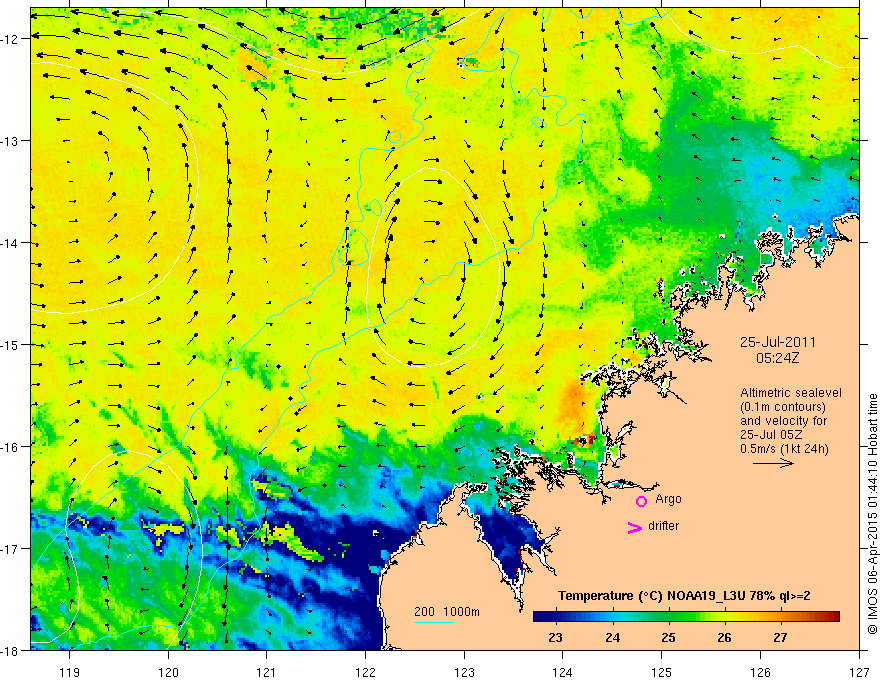Click the 126 longitude axis label
This screenshot has height=680, width=880.
[x=760, y=672]
